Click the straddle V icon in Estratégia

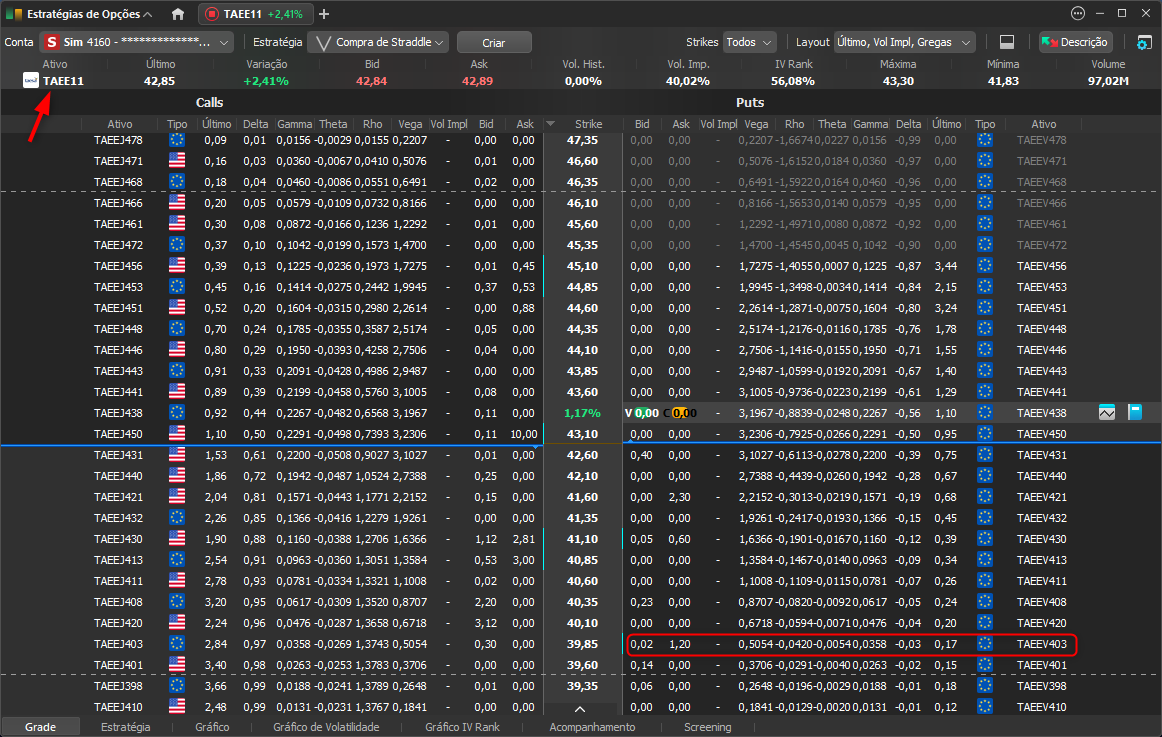tap(323, 43)
